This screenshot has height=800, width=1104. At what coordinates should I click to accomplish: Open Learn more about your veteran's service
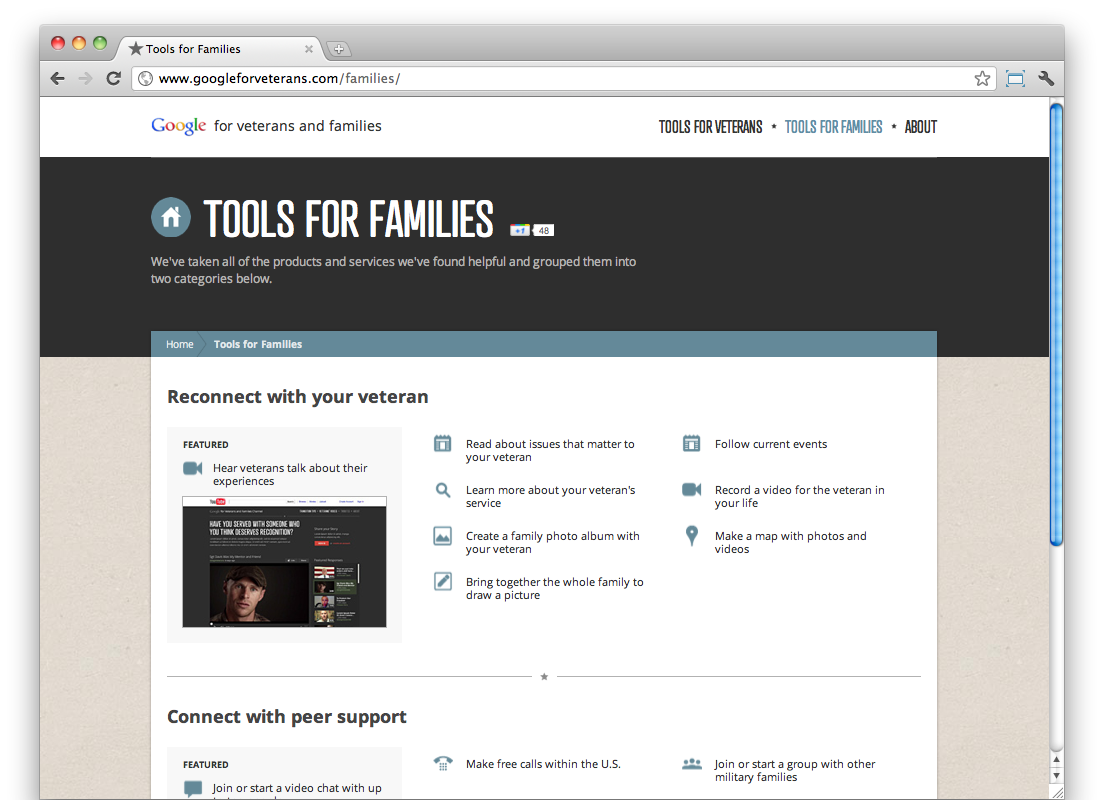551,496
